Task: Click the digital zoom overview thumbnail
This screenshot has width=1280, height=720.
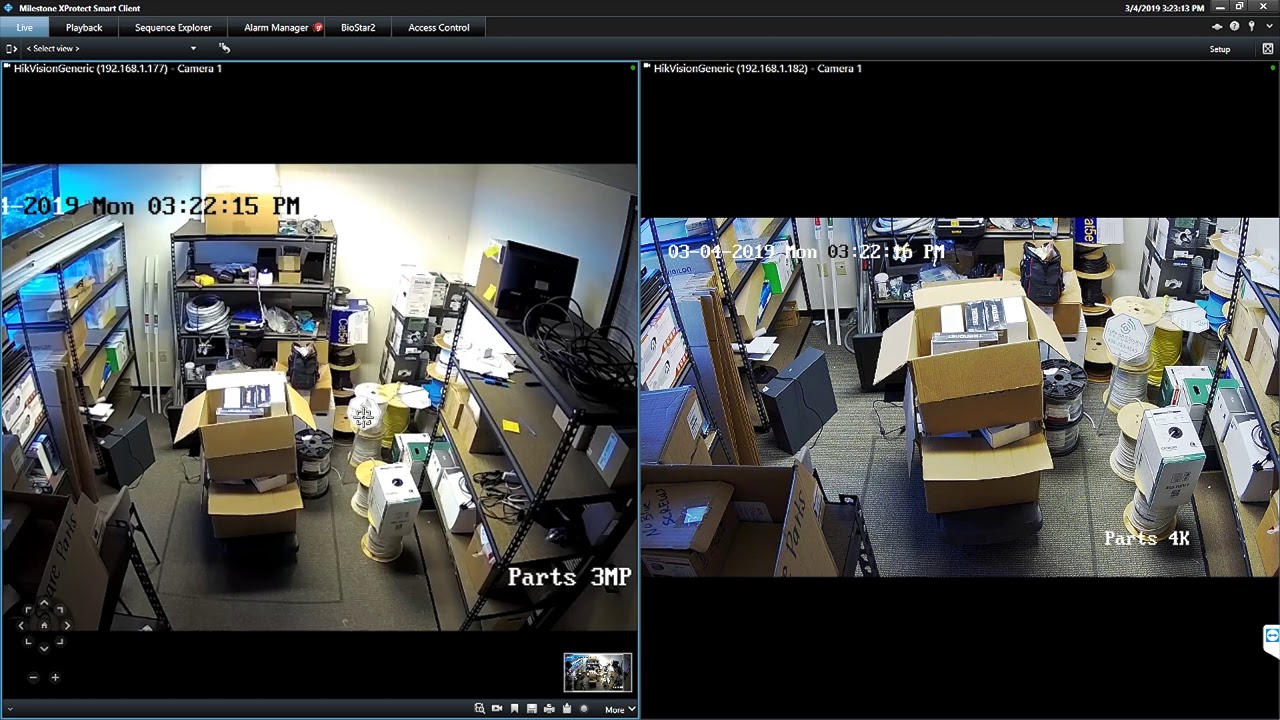Action: click(598, 672)
